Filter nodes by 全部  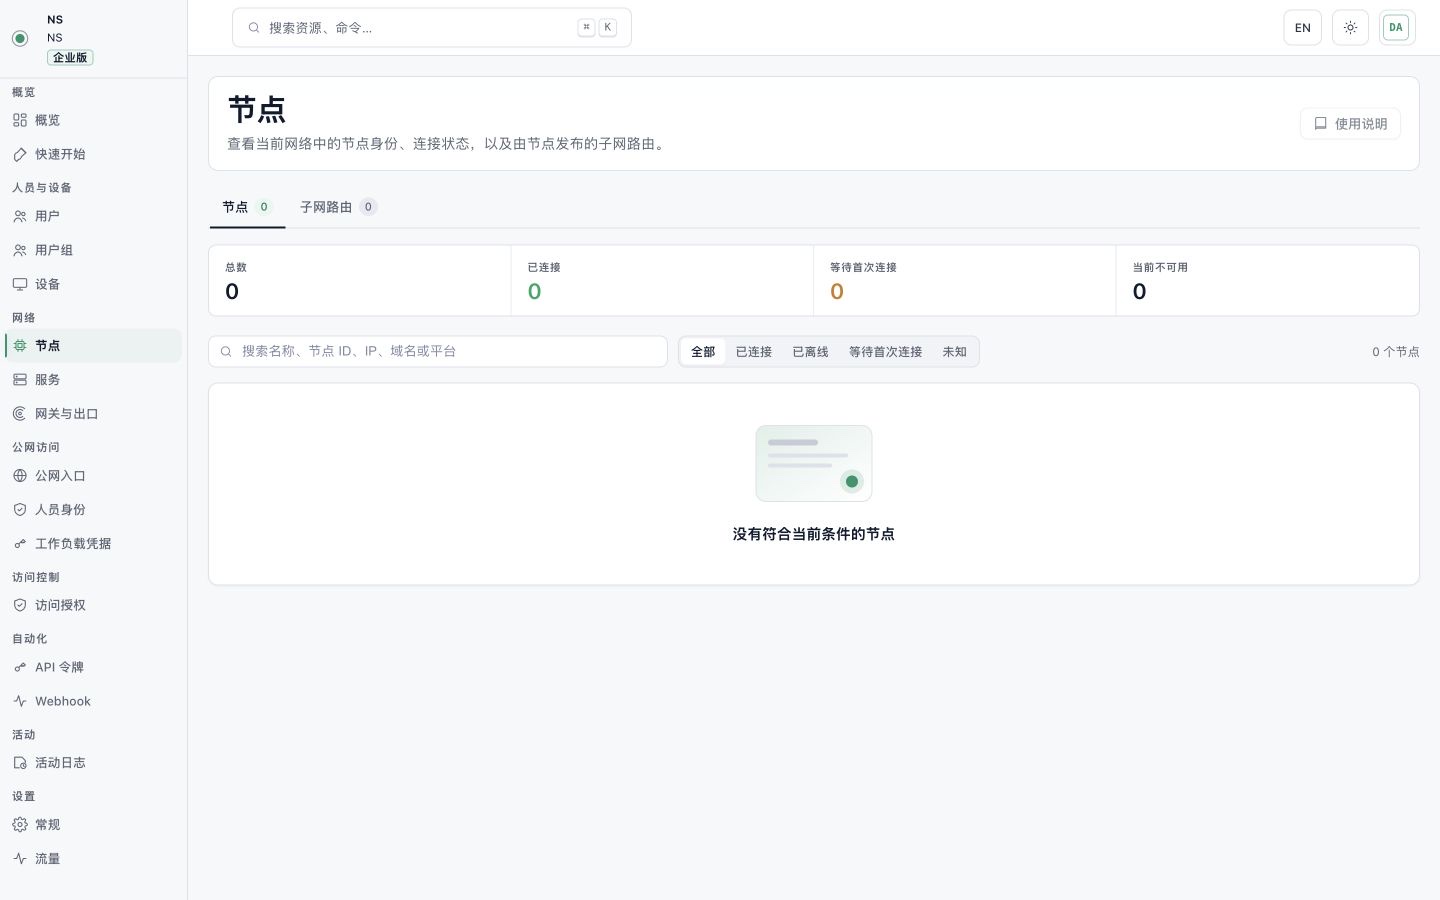703,352
